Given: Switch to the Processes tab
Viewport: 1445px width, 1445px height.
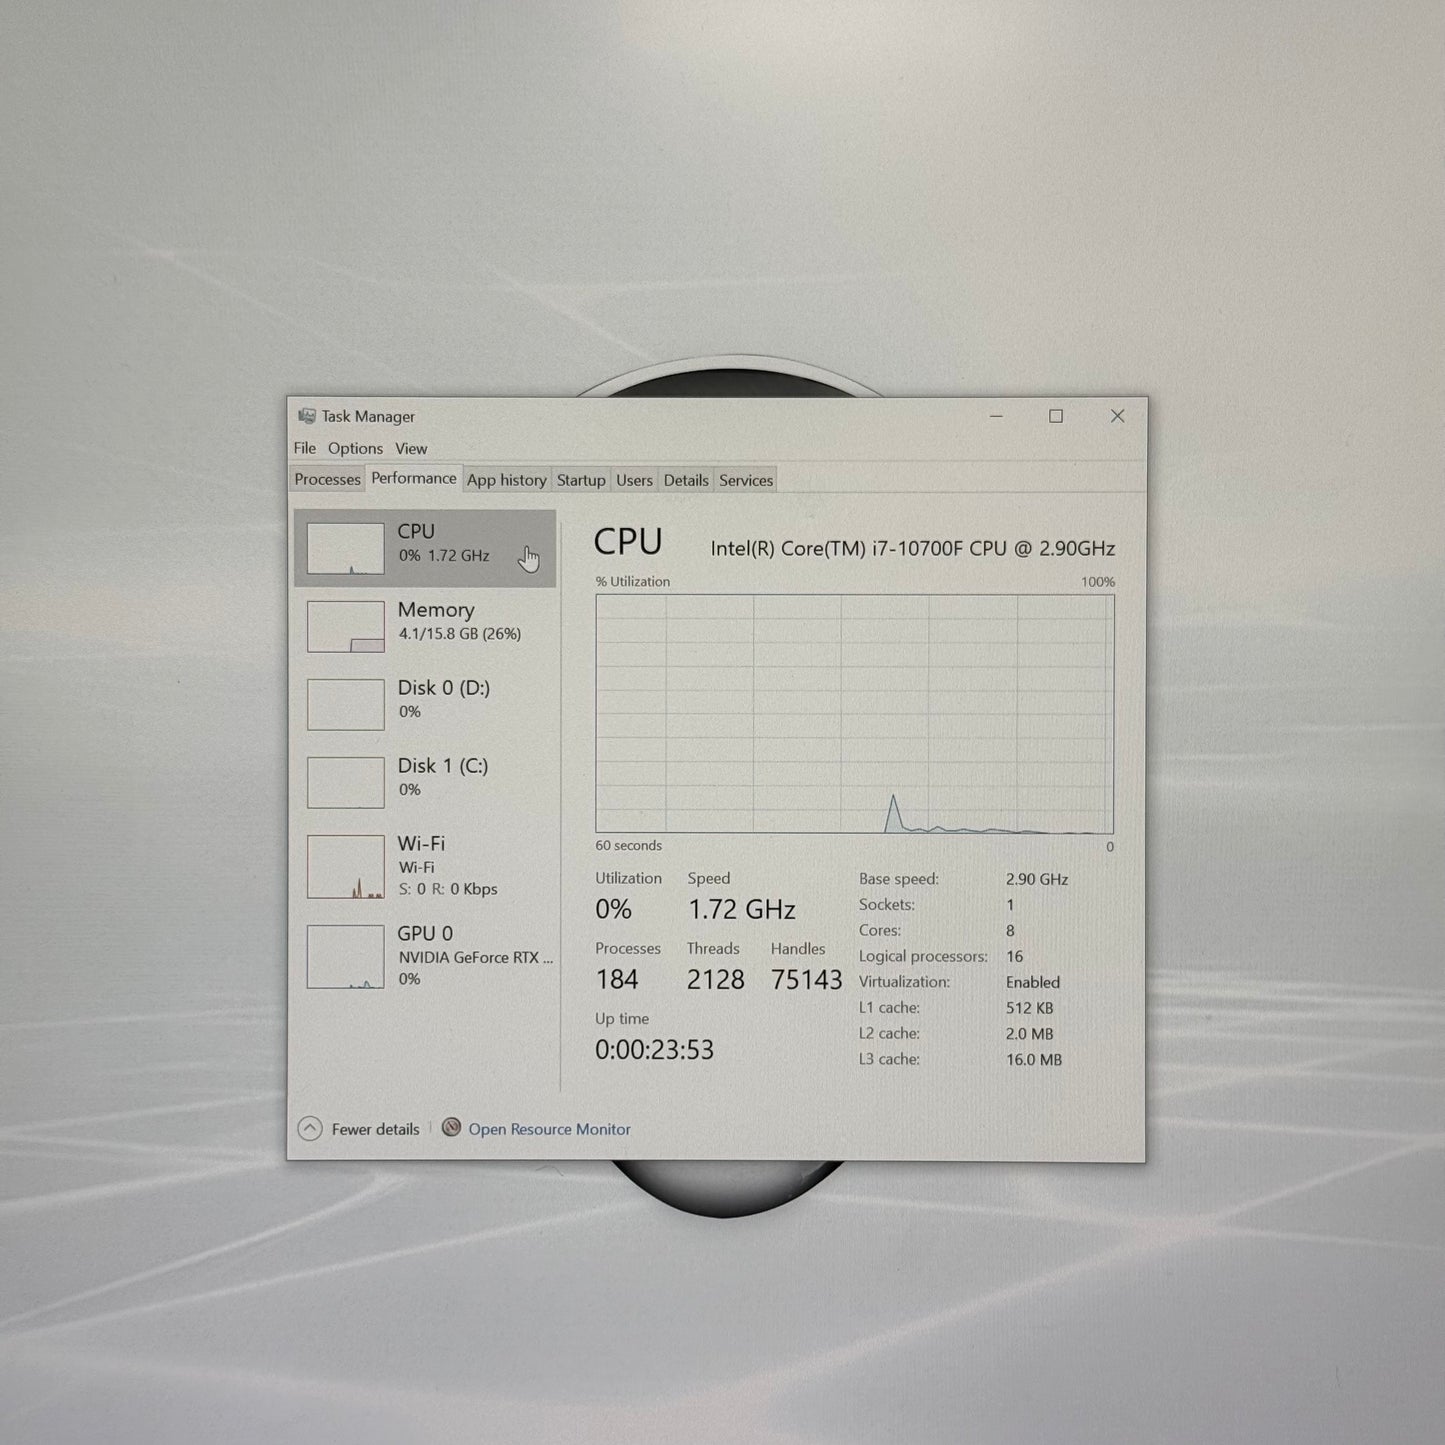Looking at the screenshot, I should click(327, 480).
